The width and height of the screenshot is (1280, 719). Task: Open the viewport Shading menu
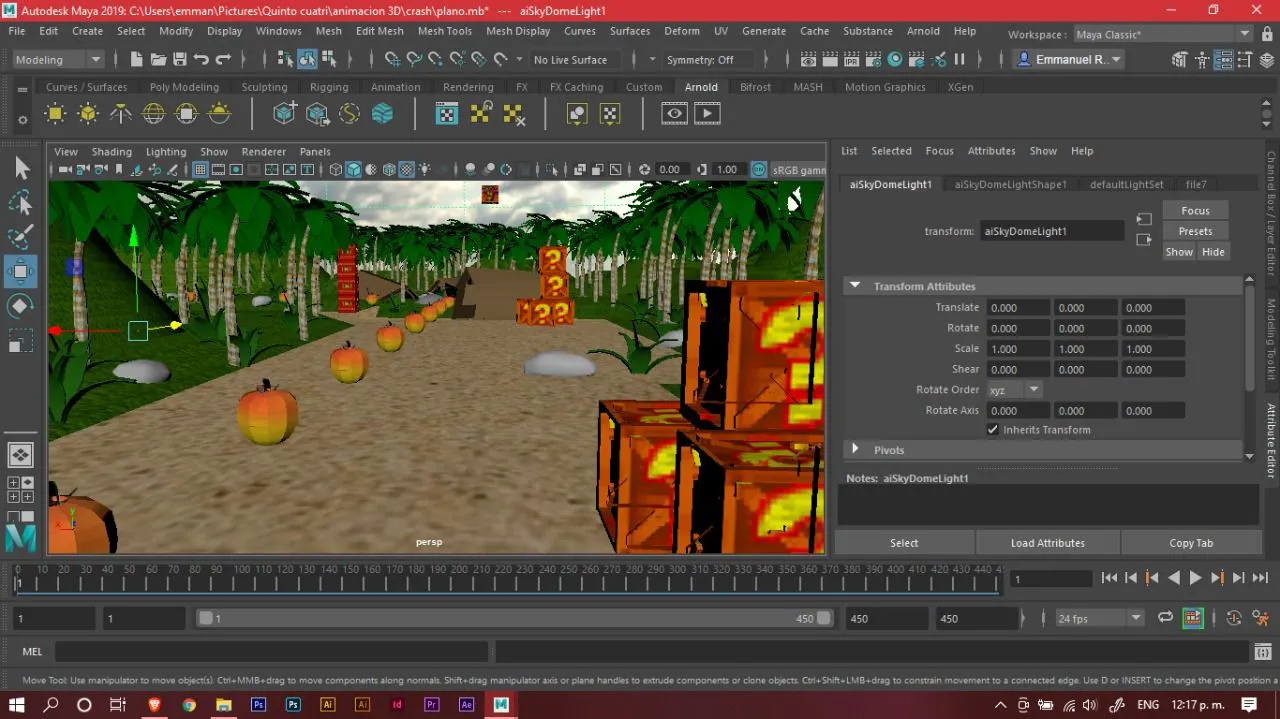pyautogui.click(x=111, y=152)
